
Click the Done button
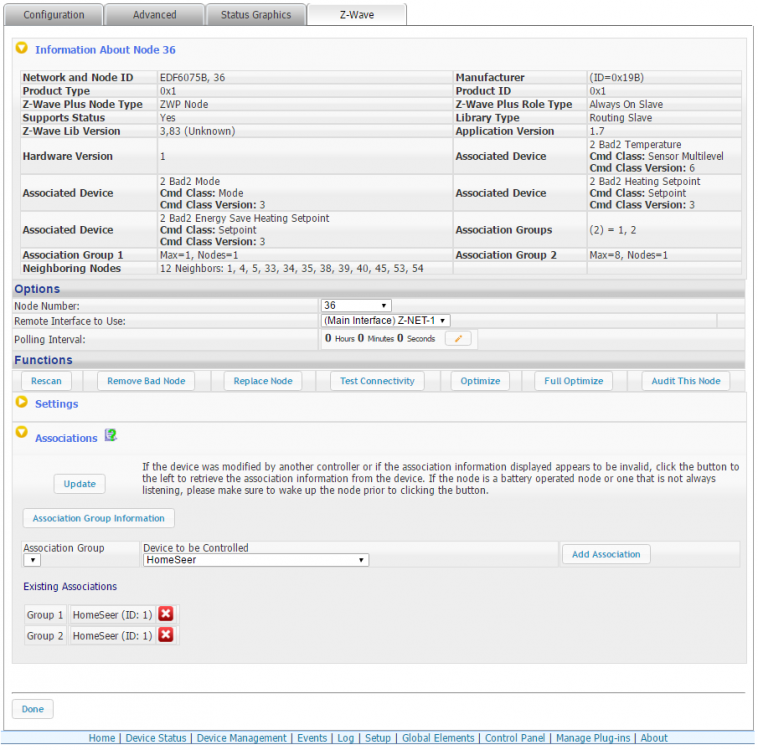(32, 709)
